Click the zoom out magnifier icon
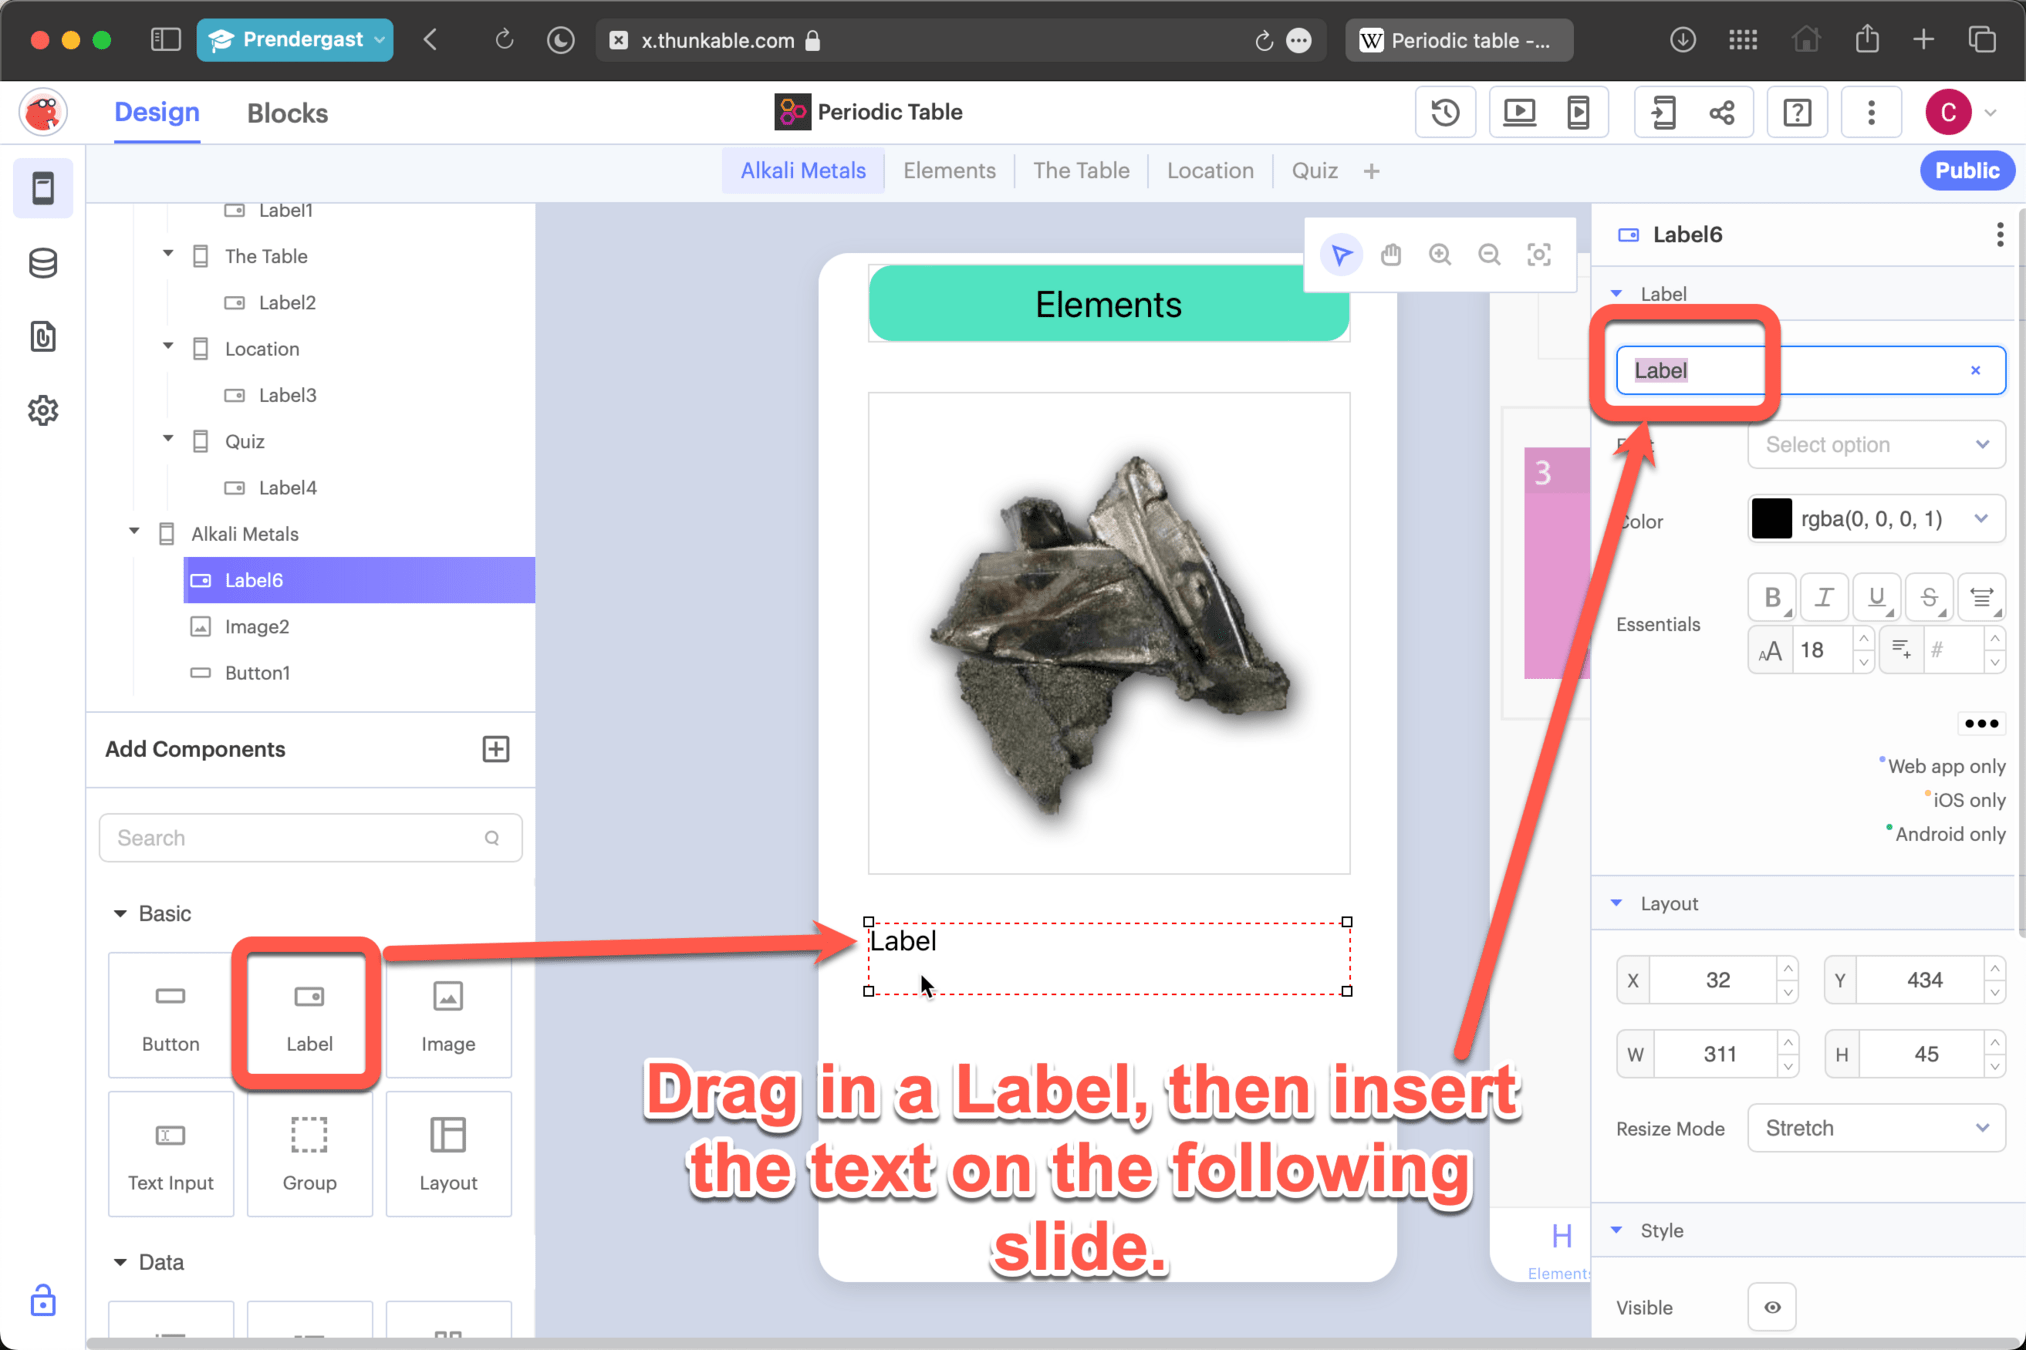Viewport: 2026px width, 1350px height. coord(1489,255)
